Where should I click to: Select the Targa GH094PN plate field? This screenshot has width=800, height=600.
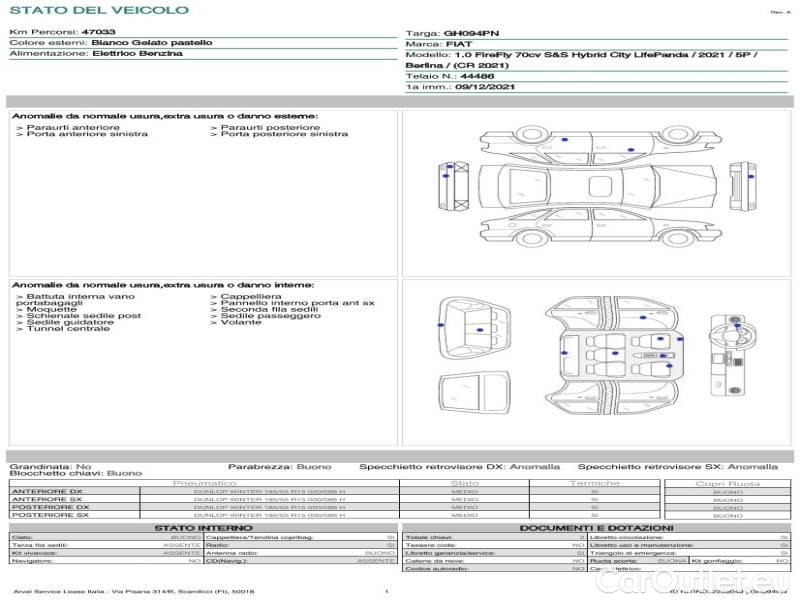point(465,33)
